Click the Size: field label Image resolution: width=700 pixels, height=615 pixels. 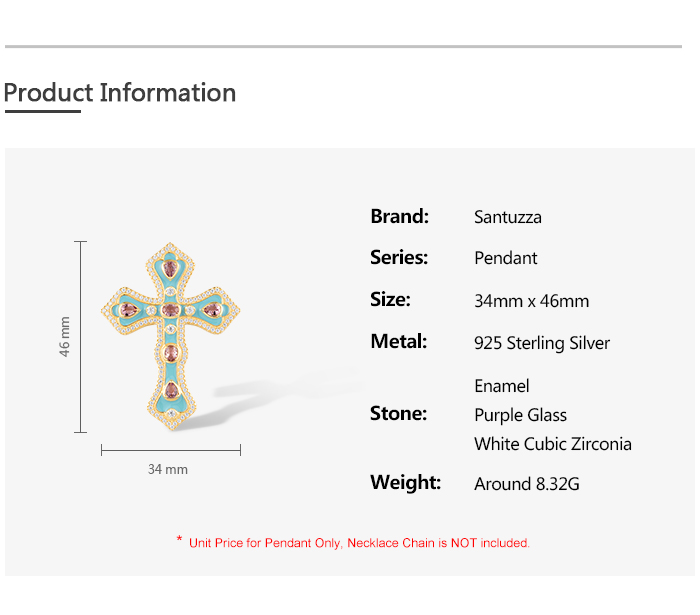click(390, 299)
